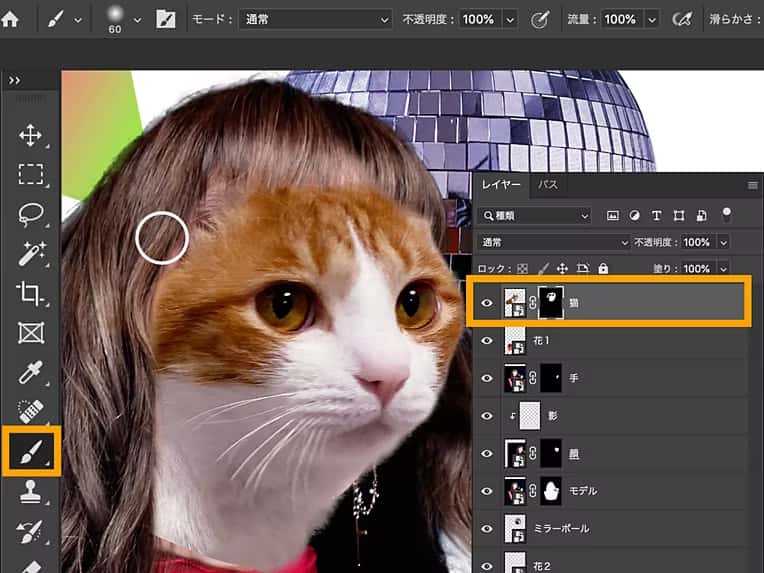764x573 pixels.
Task: Switch to the レイヤー tab
Action: [501, 185]
